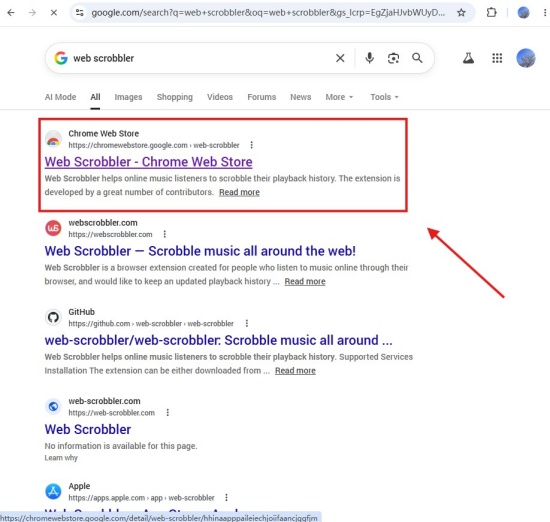Viewport: 550px width, 522px height.
Task: Click the apps.apple.com breadcrumb URL
Action: (x=141, y=498)
